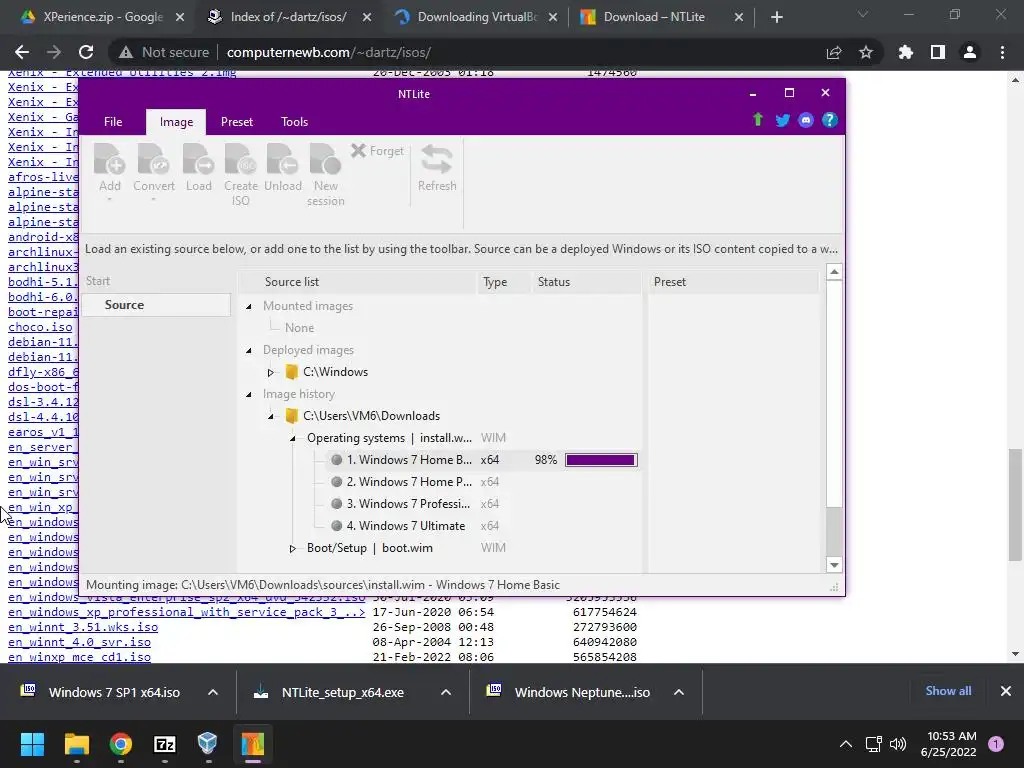Collapse the C:\Users\VM6\Downloads node
This screenshot has width=1024, height=768.
click(270, 417)
